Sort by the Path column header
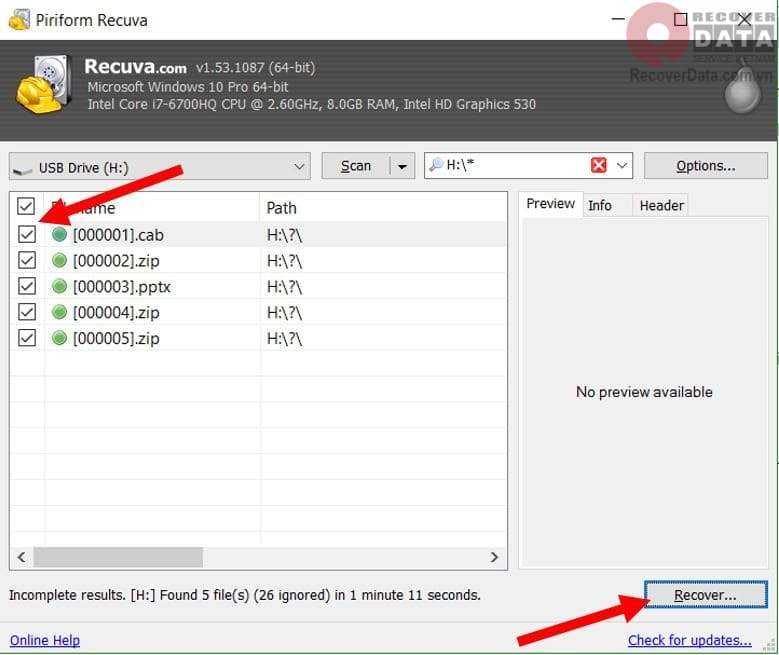Image resolution: width=779 pixels, height=655 pixels. pos(282,208)
